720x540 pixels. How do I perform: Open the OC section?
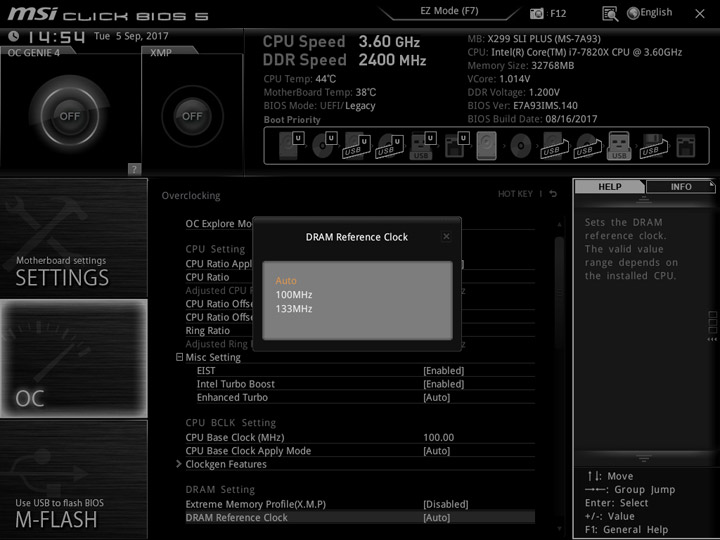(74, 359)
